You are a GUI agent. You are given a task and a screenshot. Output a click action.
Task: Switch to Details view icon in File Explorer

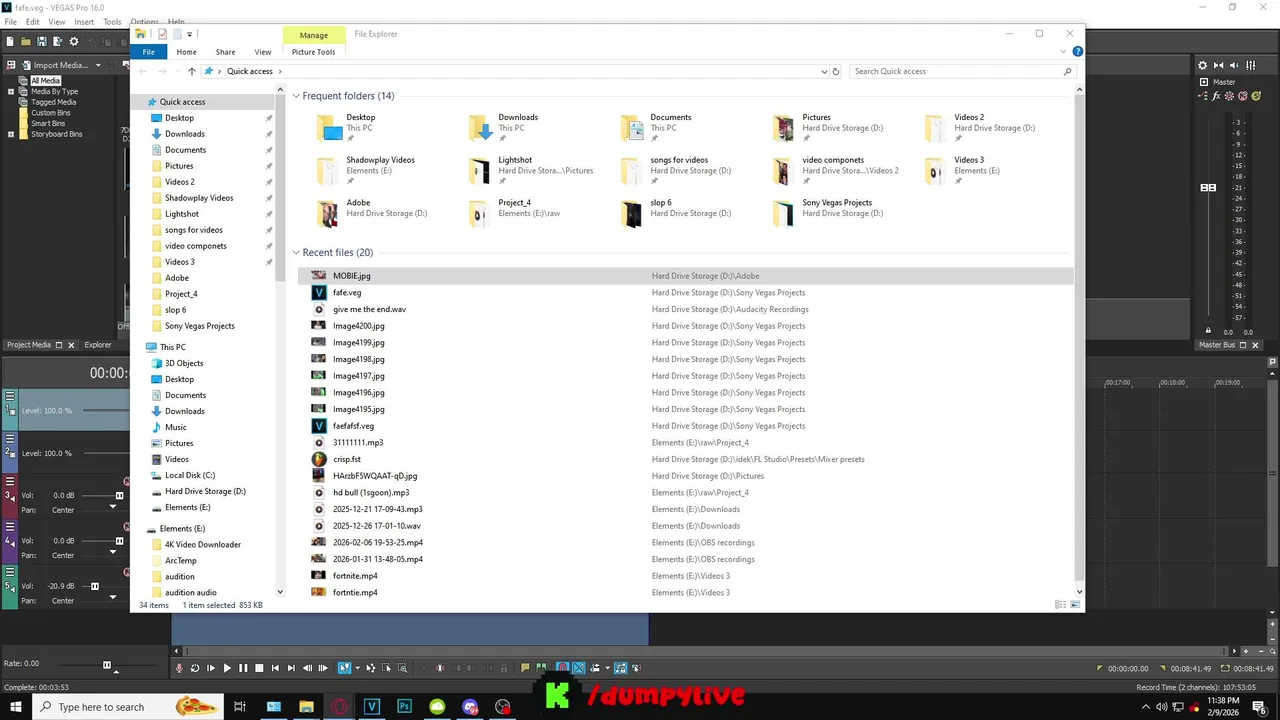click(1060, 605)
